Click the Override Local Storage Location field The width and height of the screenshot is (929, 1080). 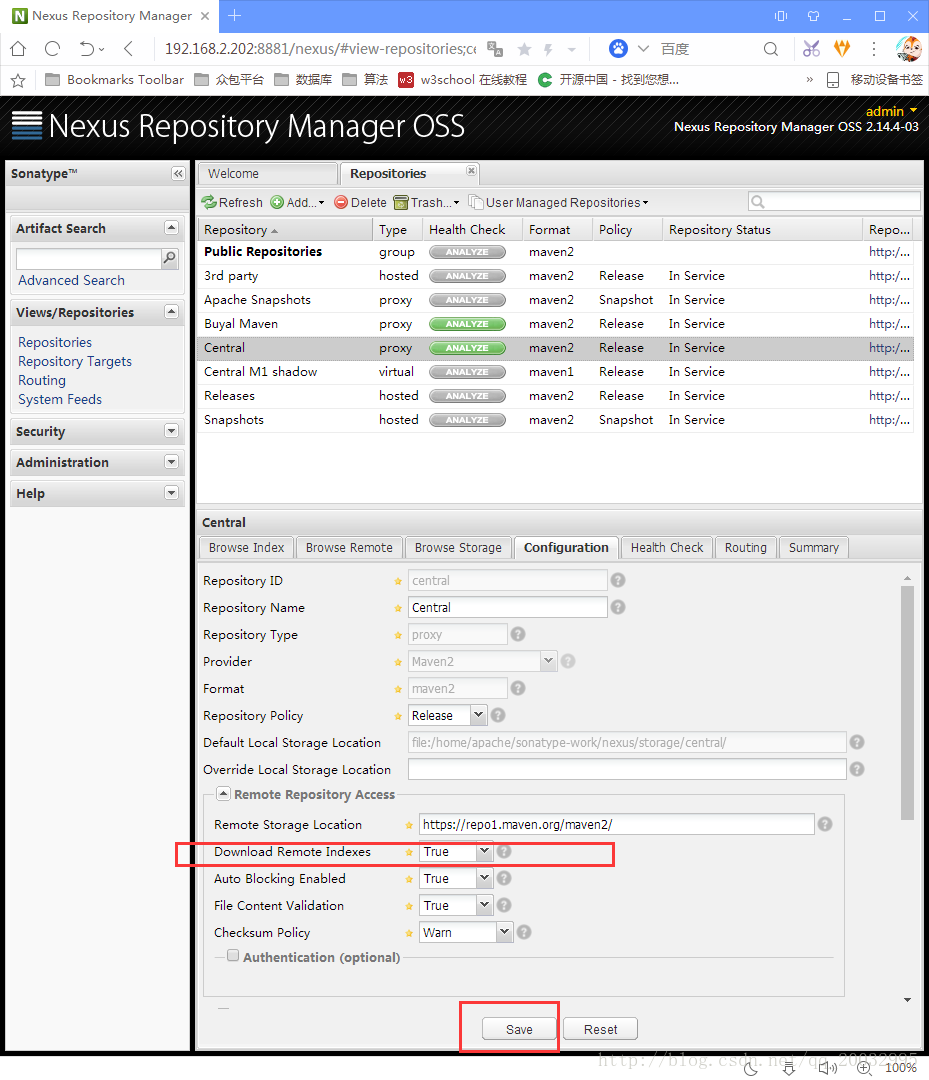pyautogui.click(x=627, y=769)
